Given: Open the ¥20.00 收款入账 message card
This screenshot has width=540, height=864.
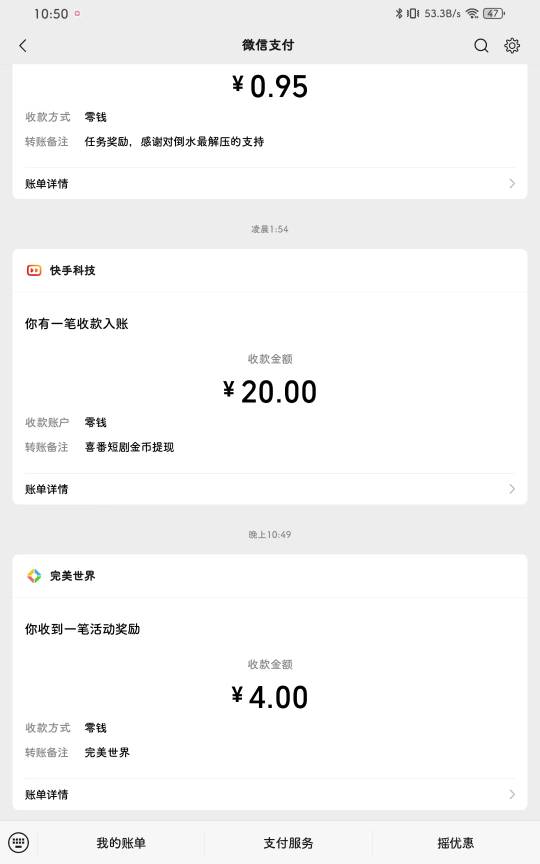Looking at the screenshot, I should click(x=270, y=376).
